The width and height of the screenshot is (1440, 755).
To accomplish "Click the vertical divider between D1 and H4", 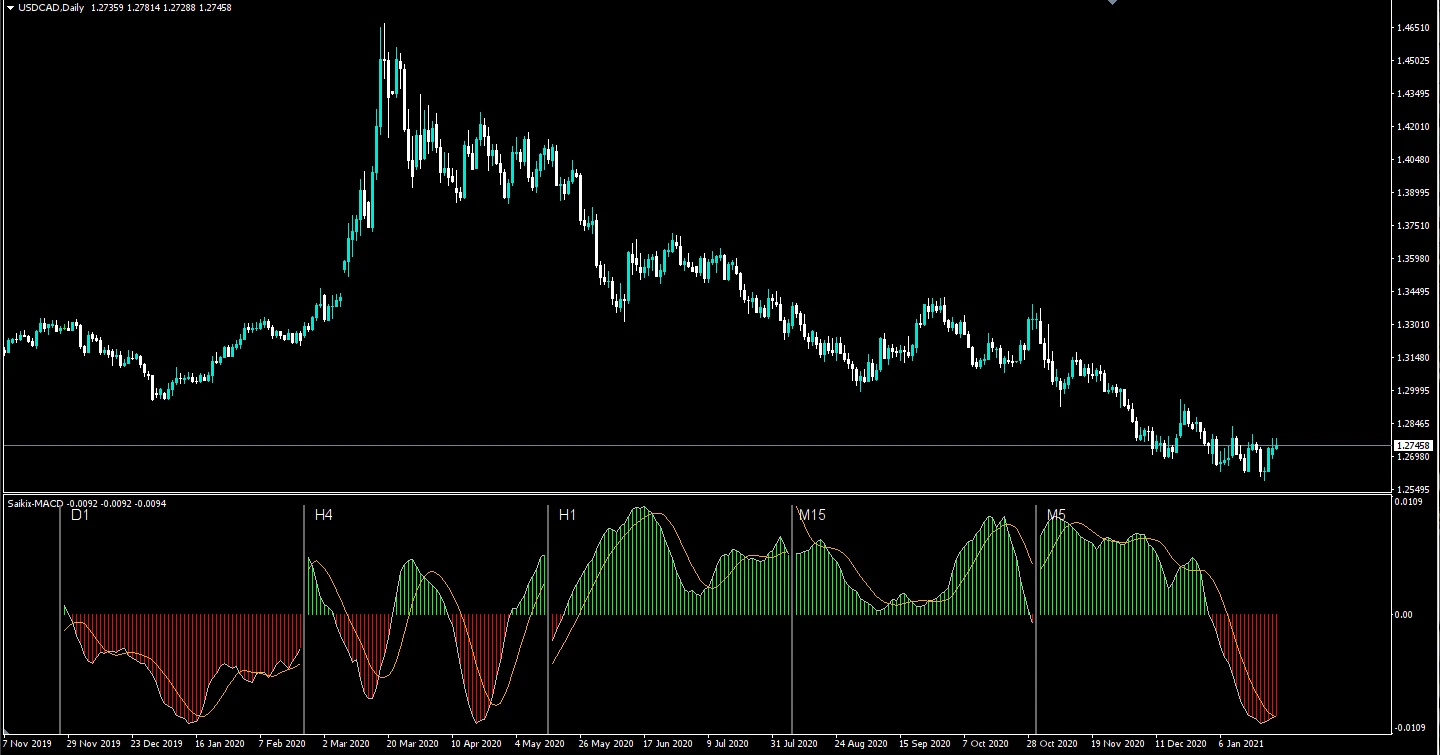I will 304,620.
